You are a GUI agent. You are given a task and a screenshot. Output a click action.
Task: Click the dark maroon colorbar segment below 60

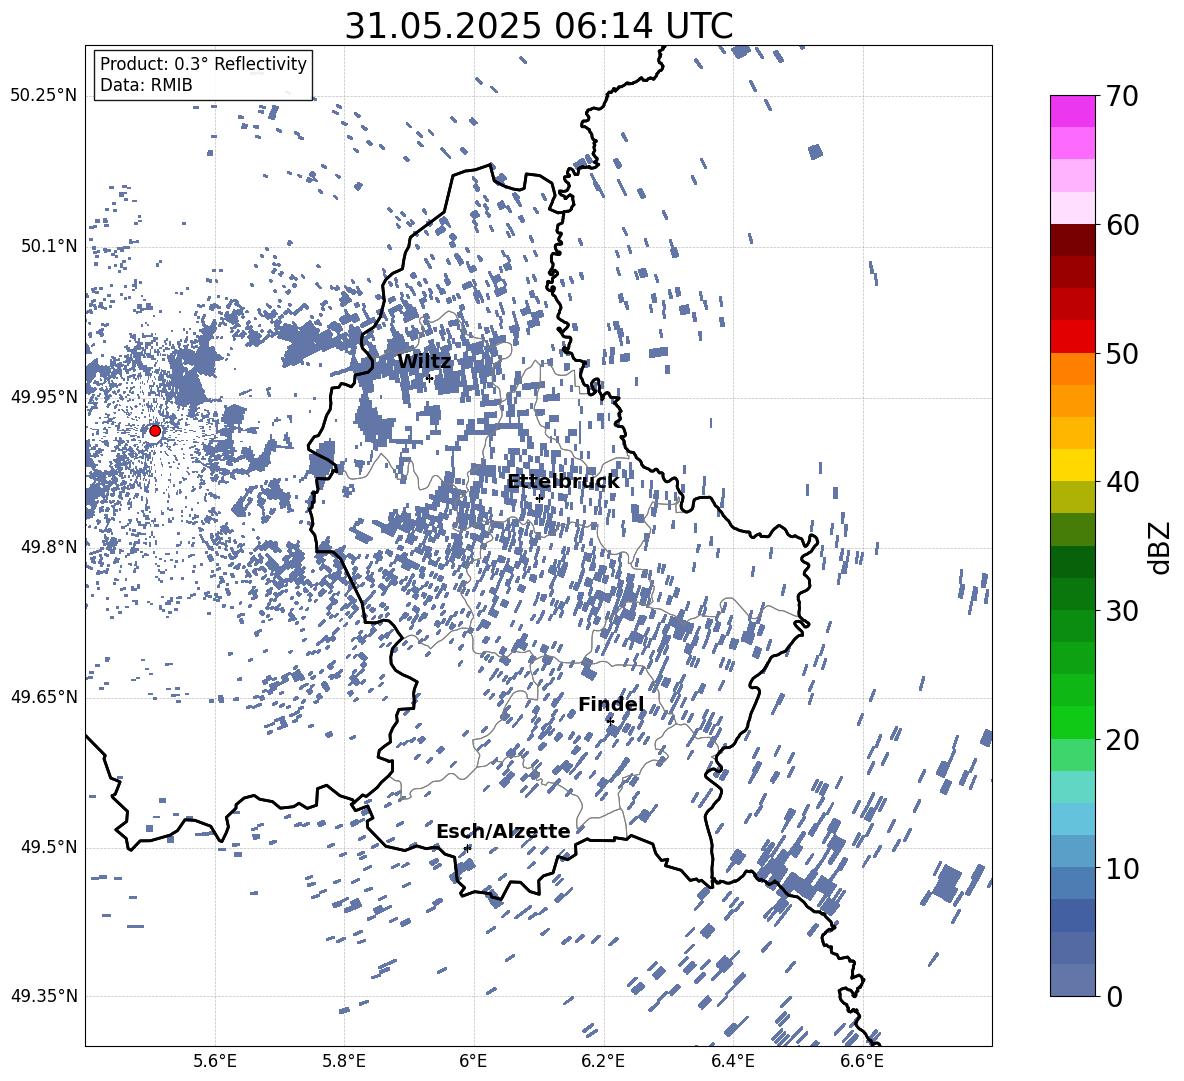1072,240
